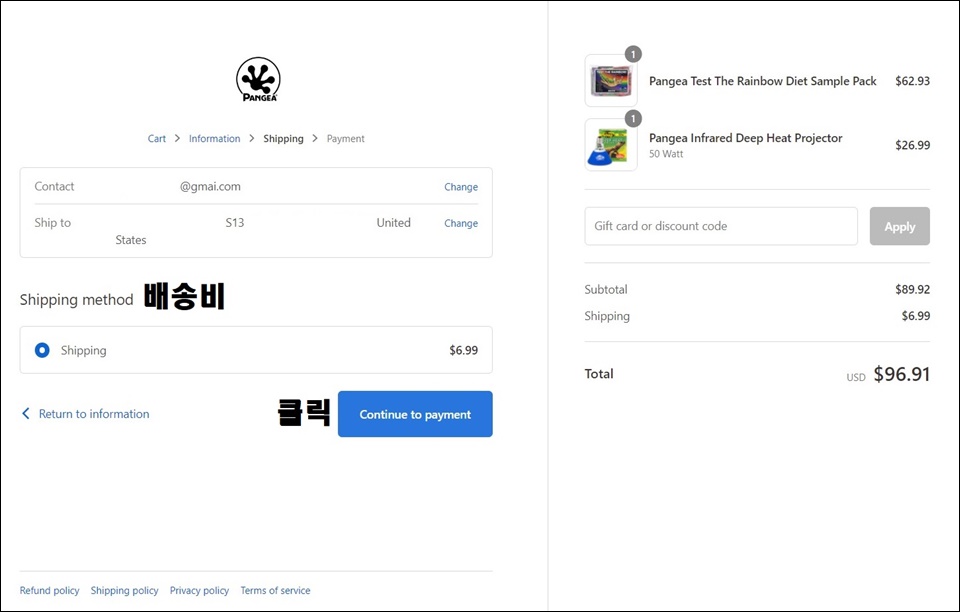This screenshot has width=960, height=612.
Task: Click the @gmai.com contact email text
Action: 210,187
